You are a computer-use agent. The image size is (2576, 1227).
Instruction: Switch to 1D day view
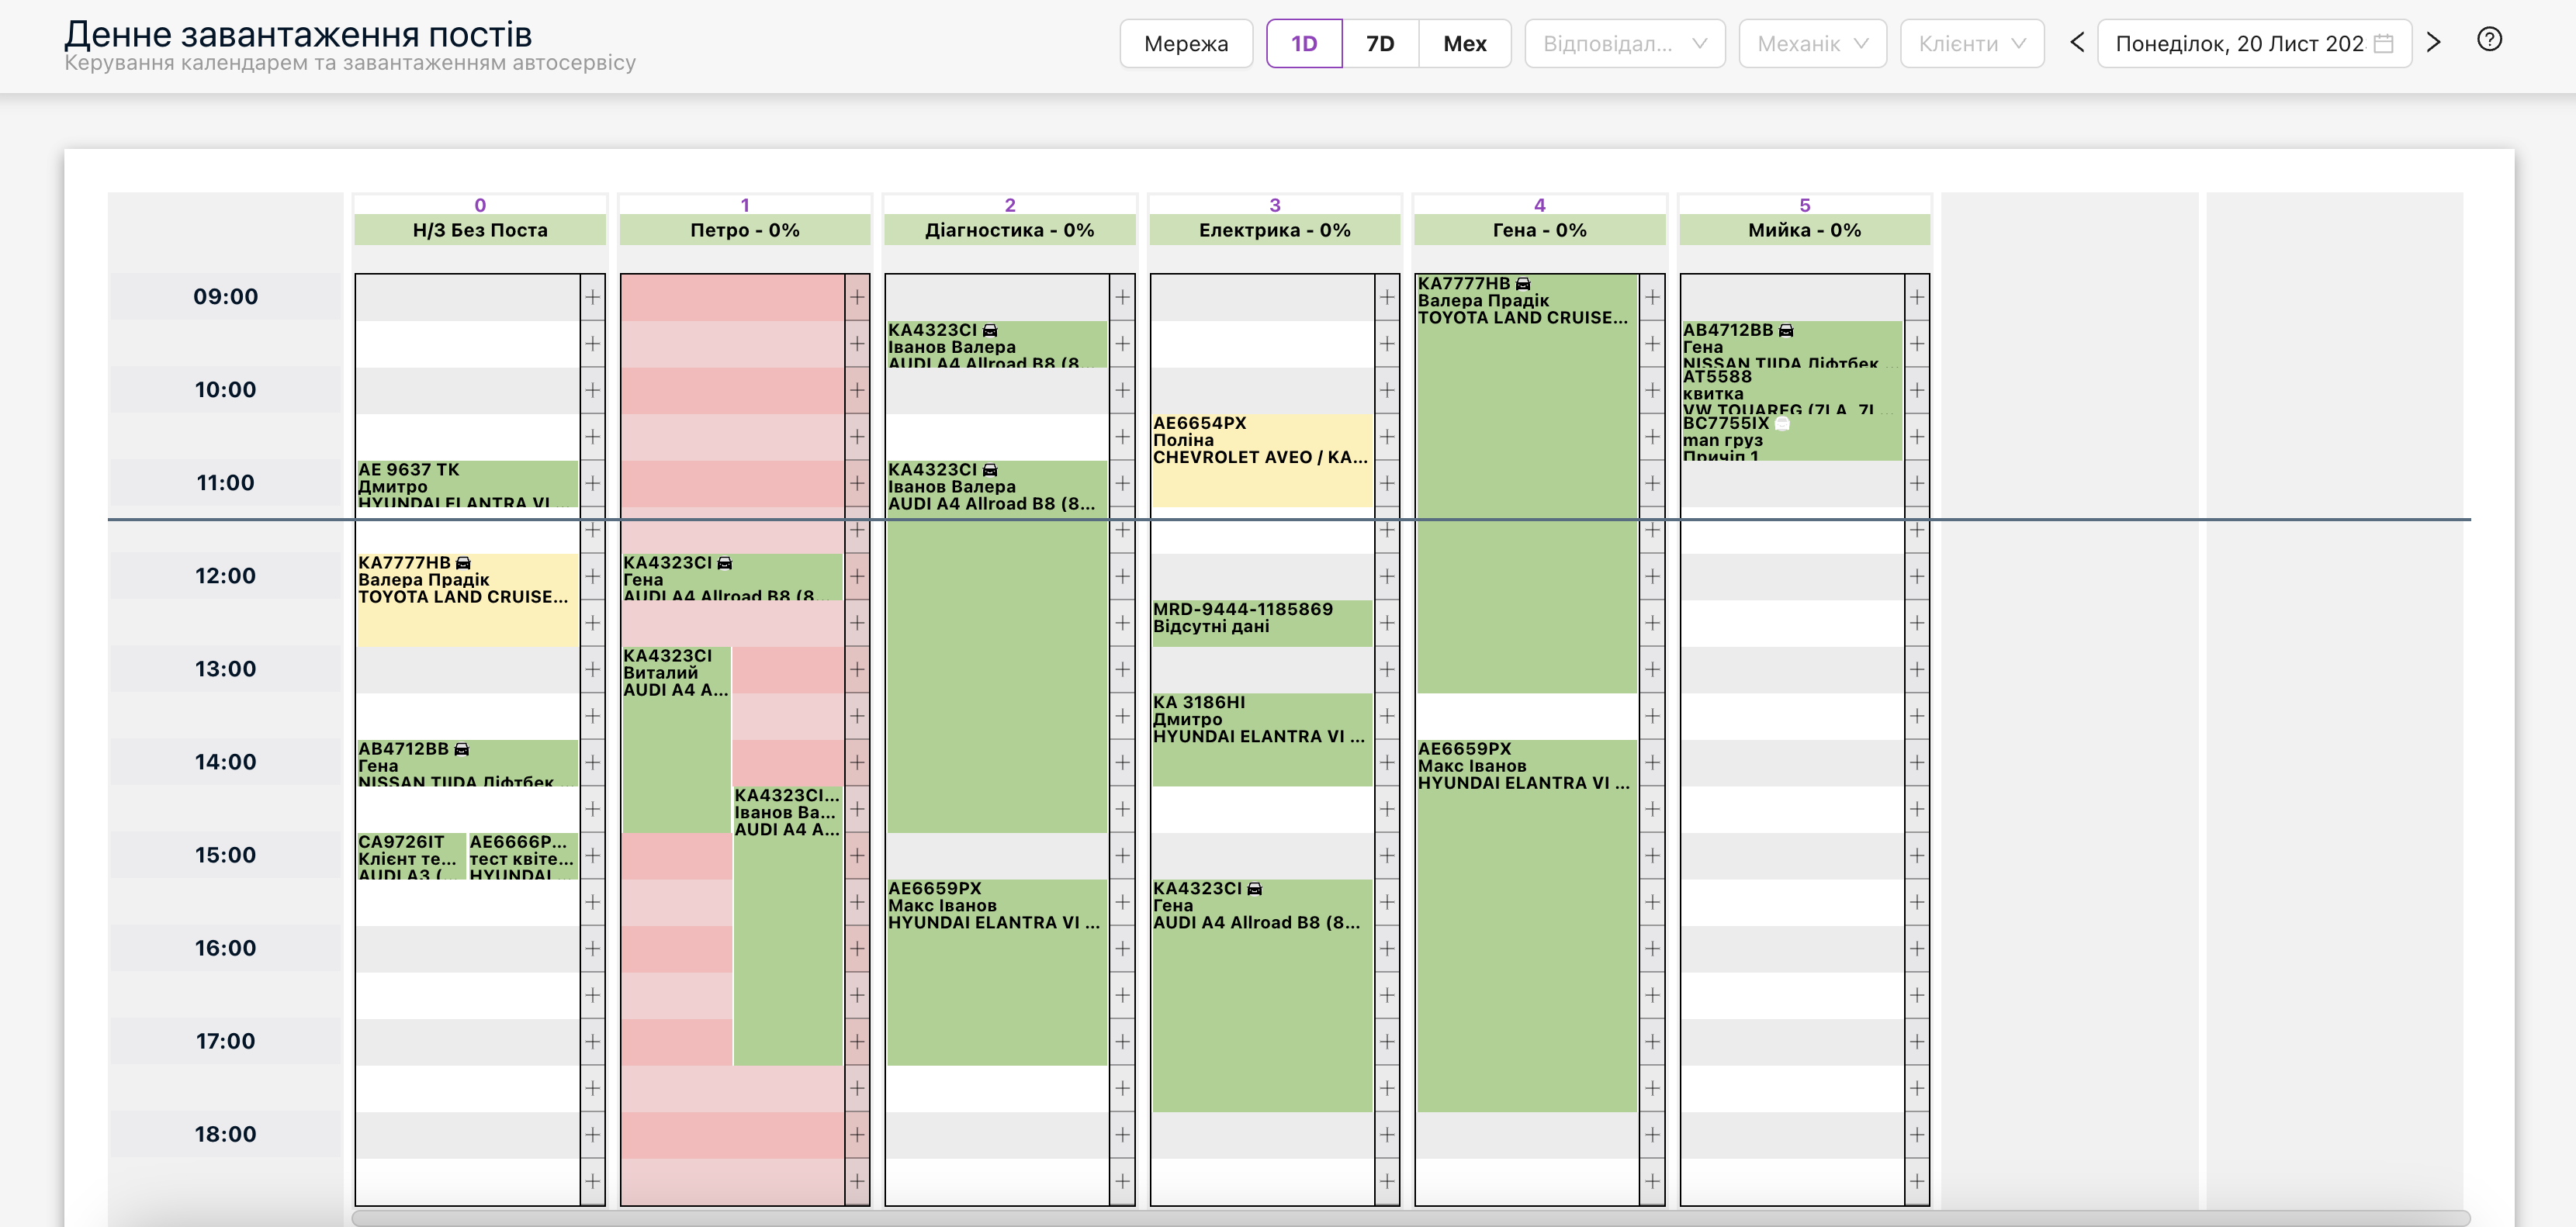tap(1304, 44)
